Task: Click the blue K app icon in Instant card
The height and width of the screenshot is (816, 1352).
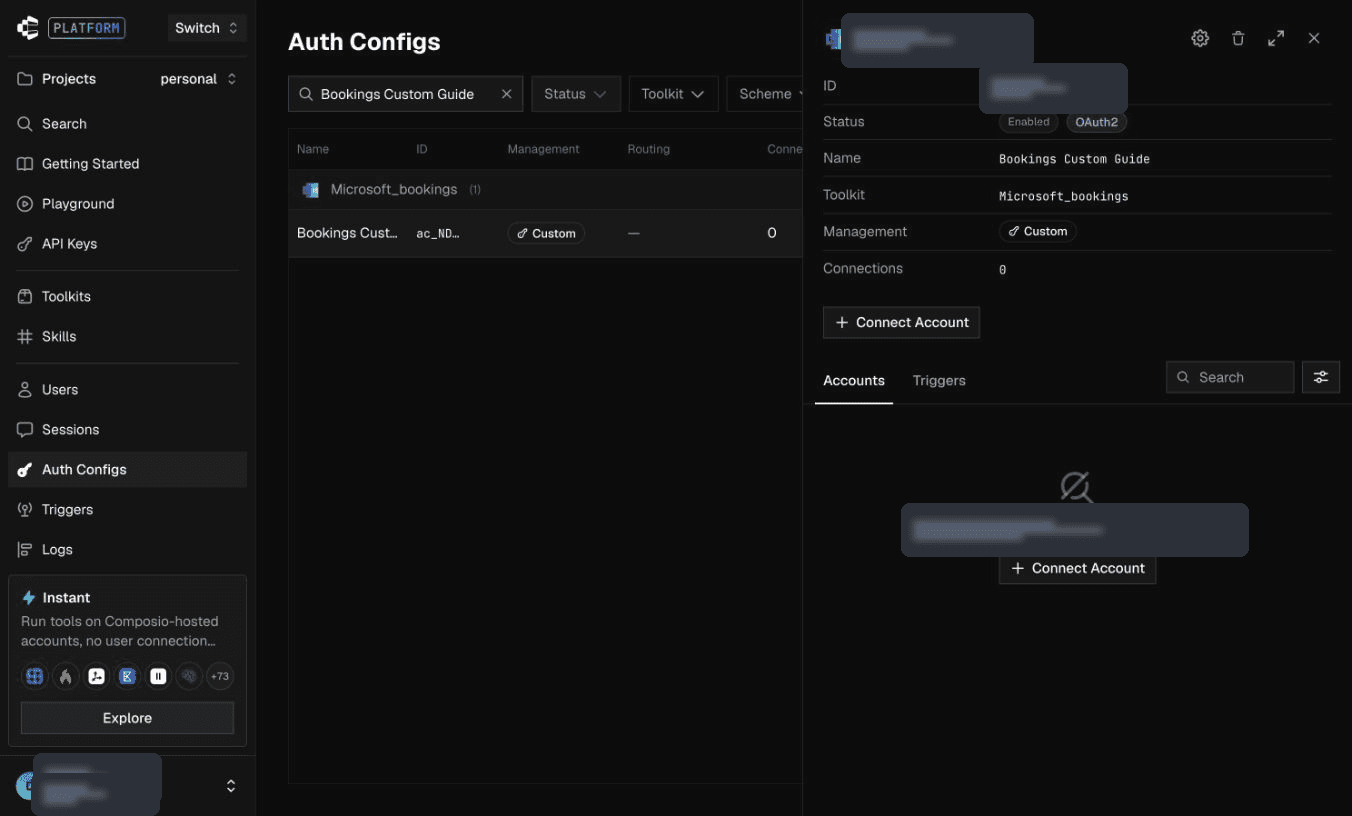Action: [x=127, y=677]
